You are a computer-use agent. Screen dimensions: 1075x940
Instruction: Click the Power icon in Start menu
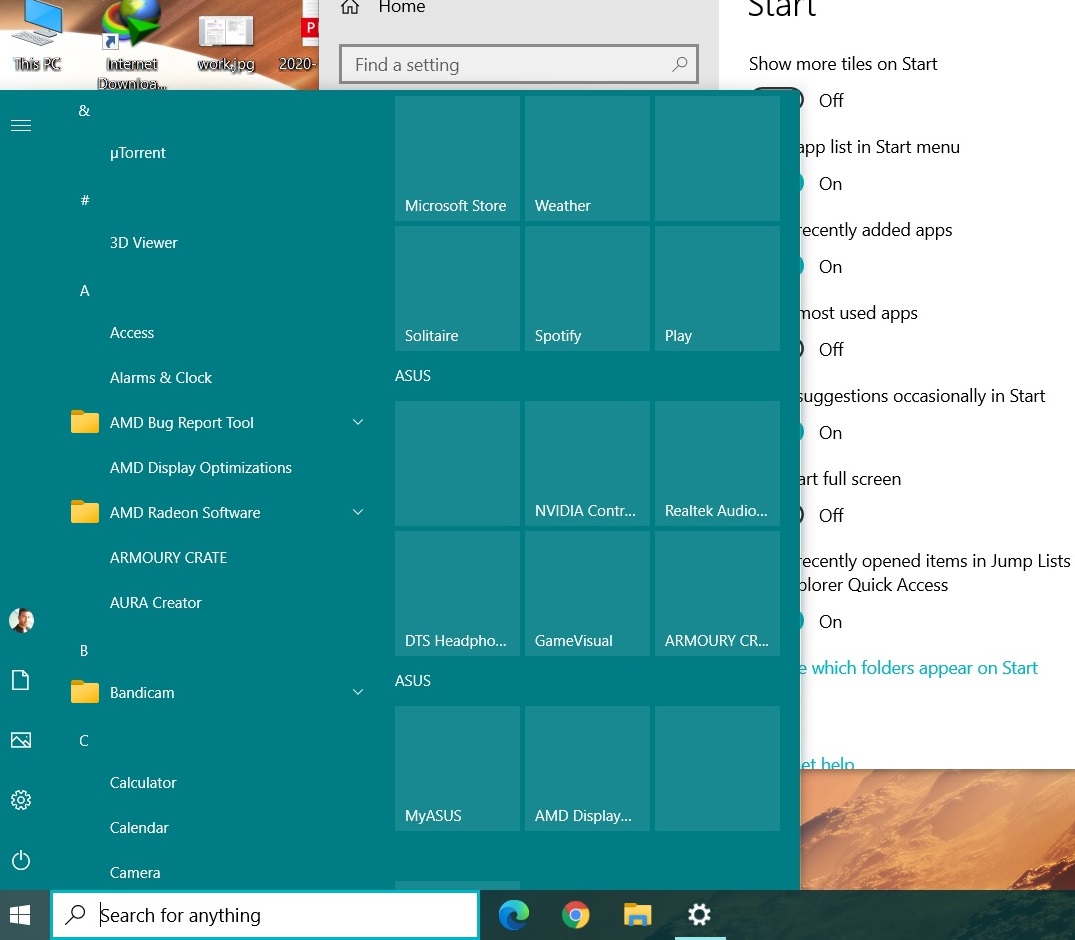[21, 860]
